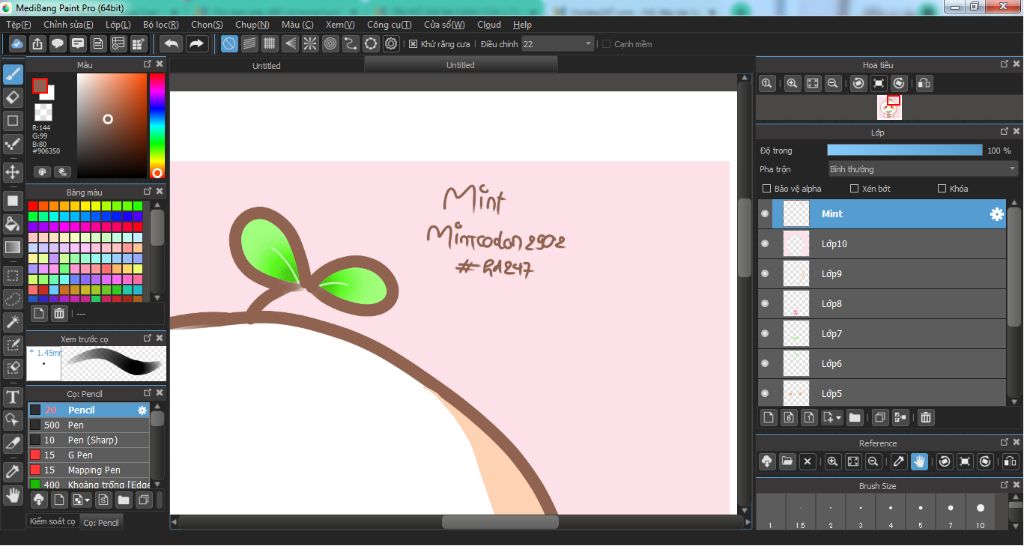The width and height of the screenshot is (1024, 546).
Task: Open the Tệp menu
Action: (18, 25)
